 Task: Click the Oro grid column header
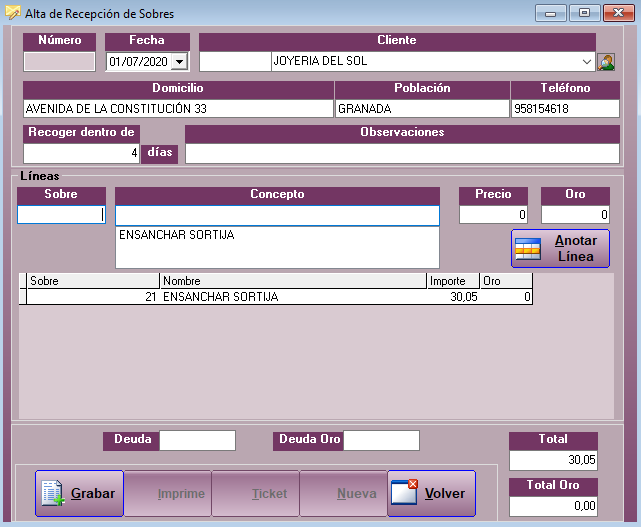coord(506,281)
